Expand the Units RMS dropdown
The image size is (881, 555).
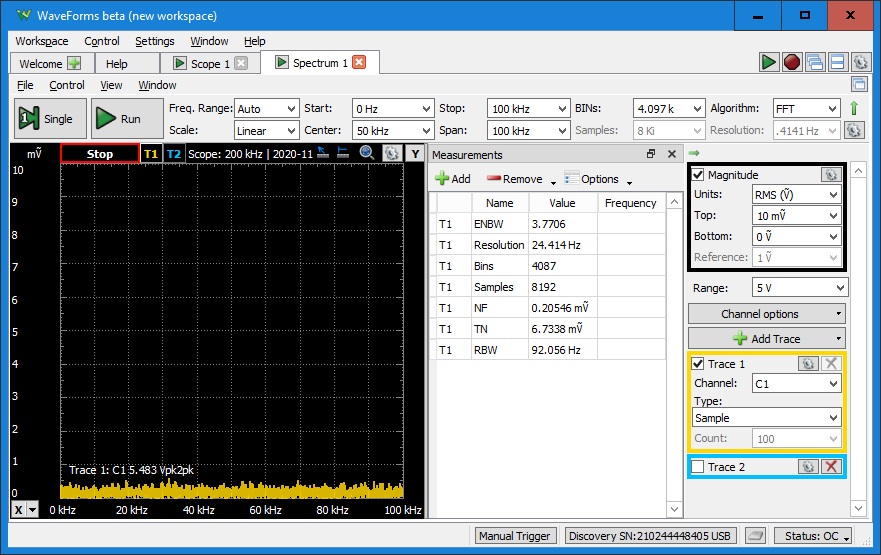coord(795,195)
